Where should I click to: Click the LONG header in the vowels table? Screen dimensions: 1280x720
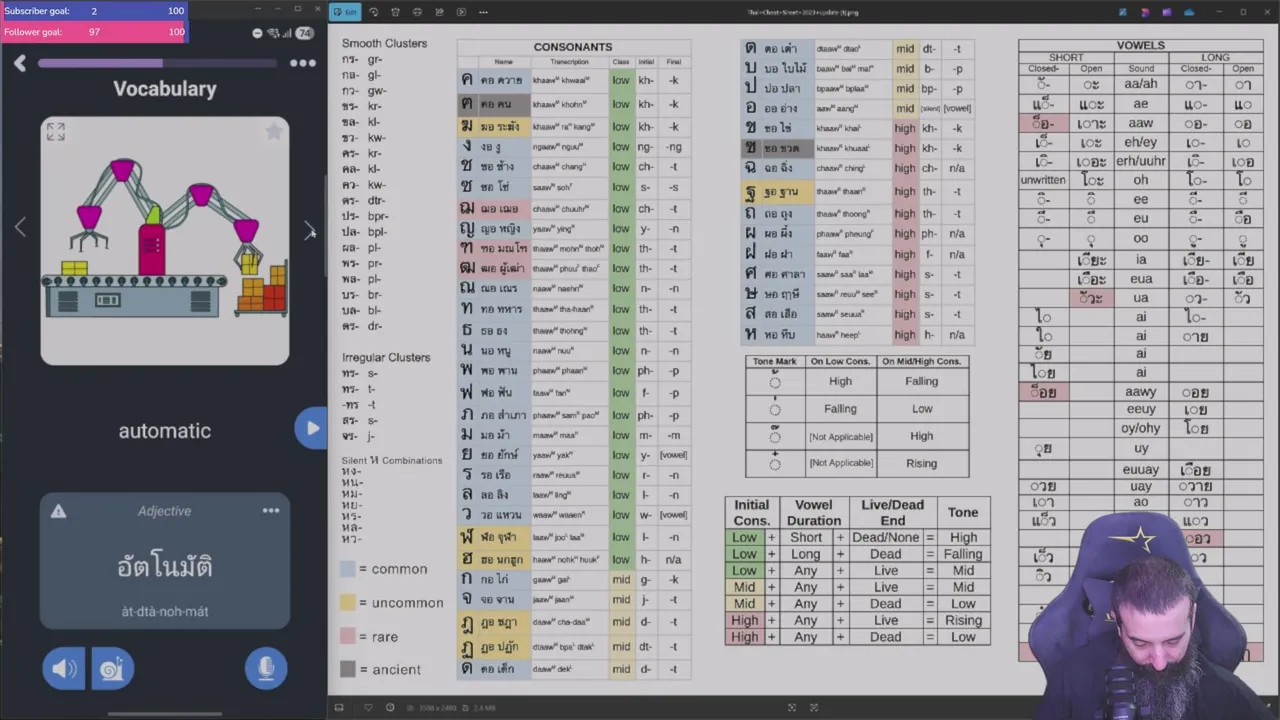point(1215,57)
